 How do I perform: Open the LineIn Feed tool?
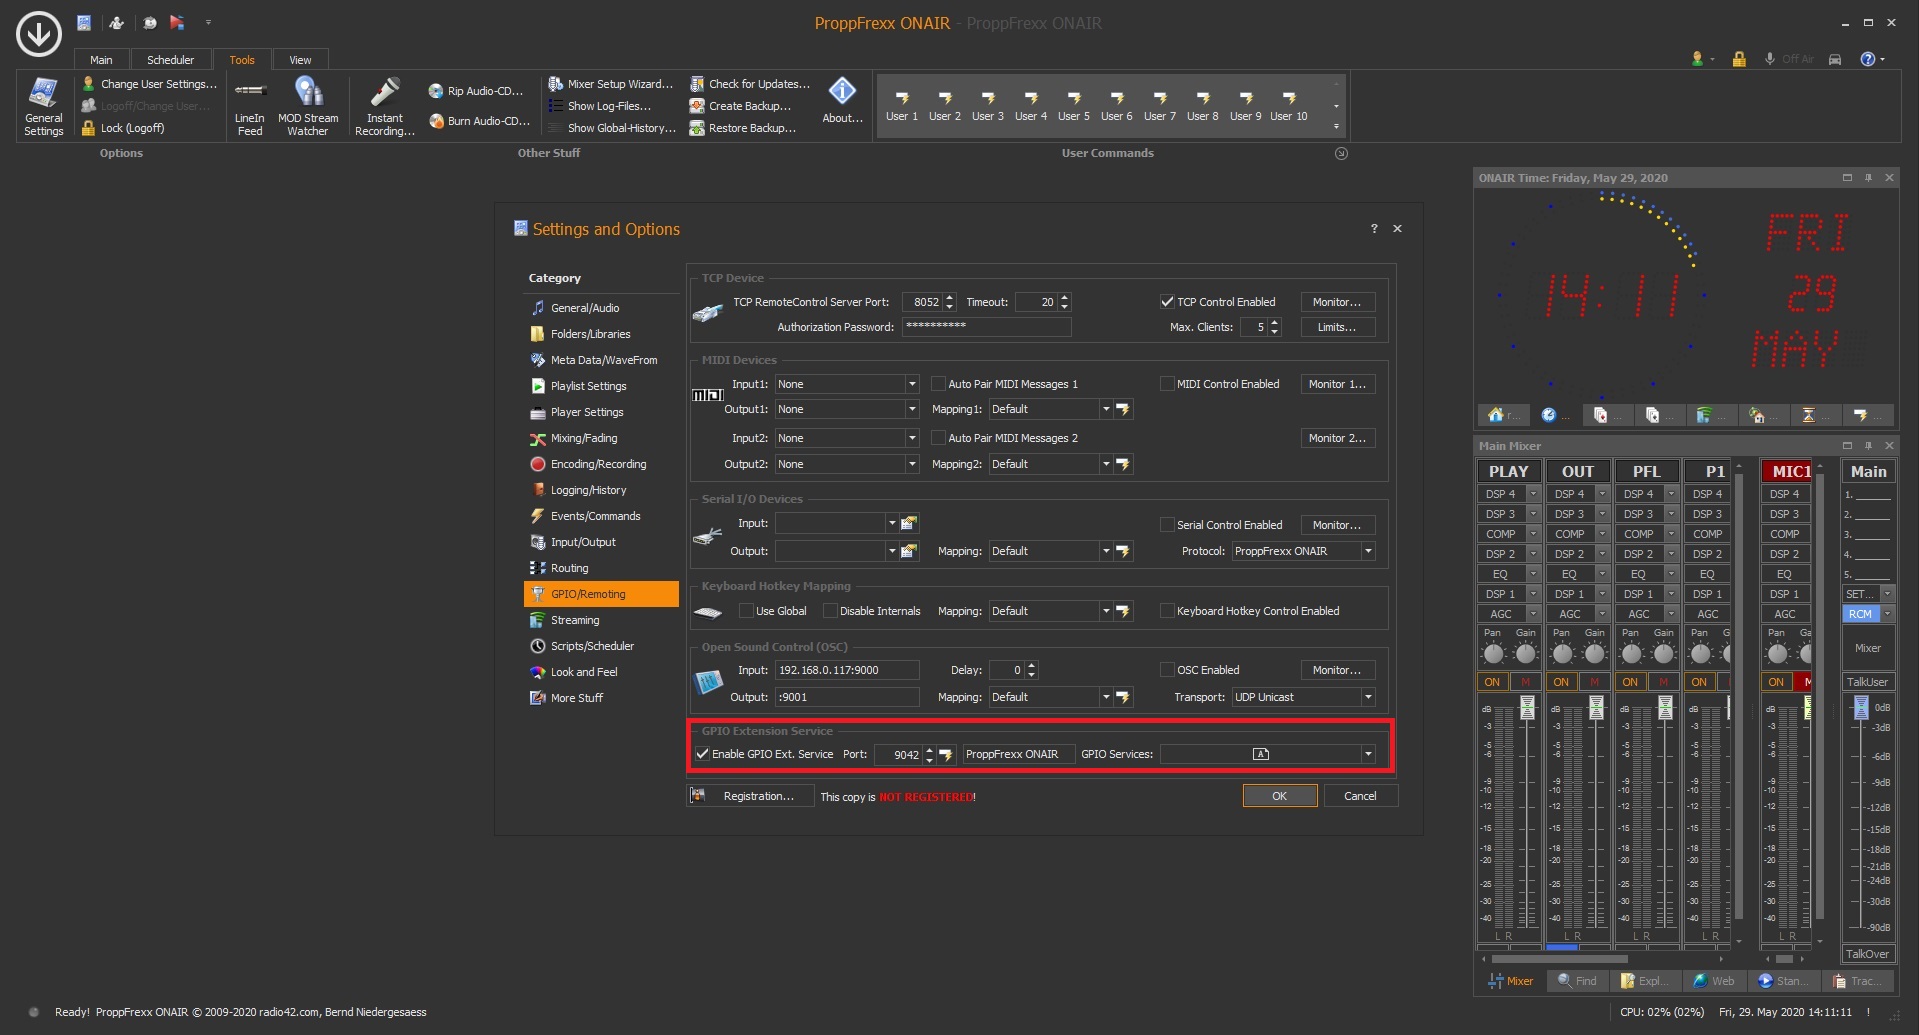[250, 105]
